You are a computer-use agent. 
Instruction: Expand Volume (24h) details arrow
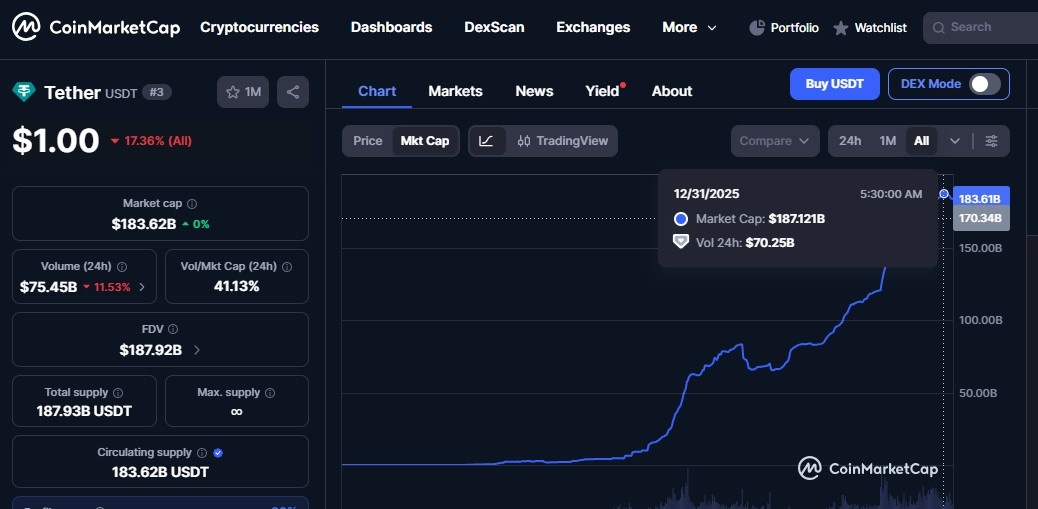[142, 287]
